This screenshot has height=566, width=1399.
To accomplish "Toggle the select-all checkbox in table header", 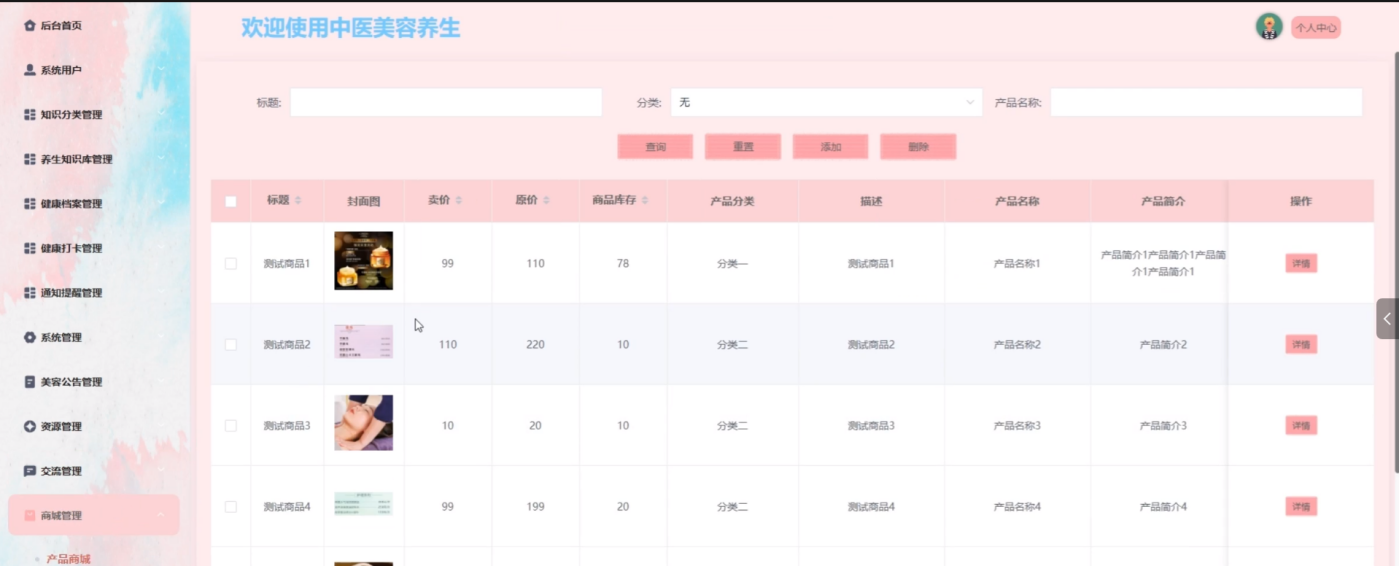I will coord(231,201).
